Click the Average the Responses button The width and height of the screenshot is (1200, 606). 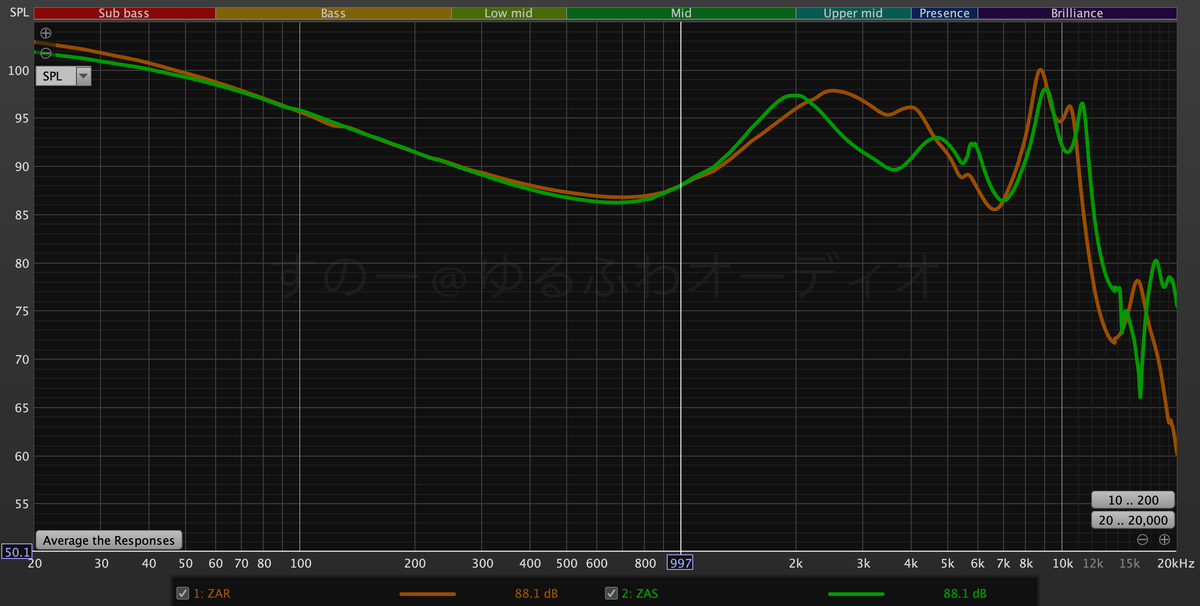tap(109, 540)
